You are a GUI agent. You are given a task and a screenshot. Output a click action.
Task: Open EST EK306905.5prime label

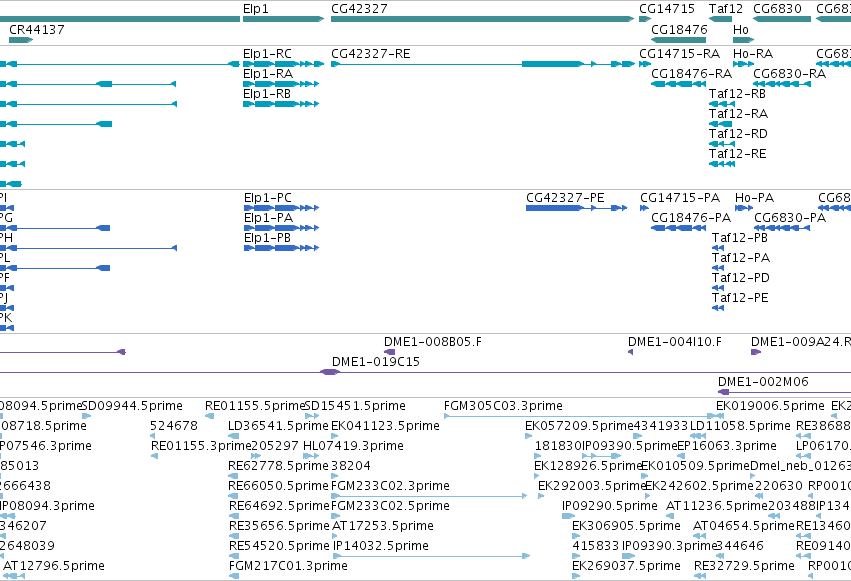pyautogui.click(x=626, y=526)
